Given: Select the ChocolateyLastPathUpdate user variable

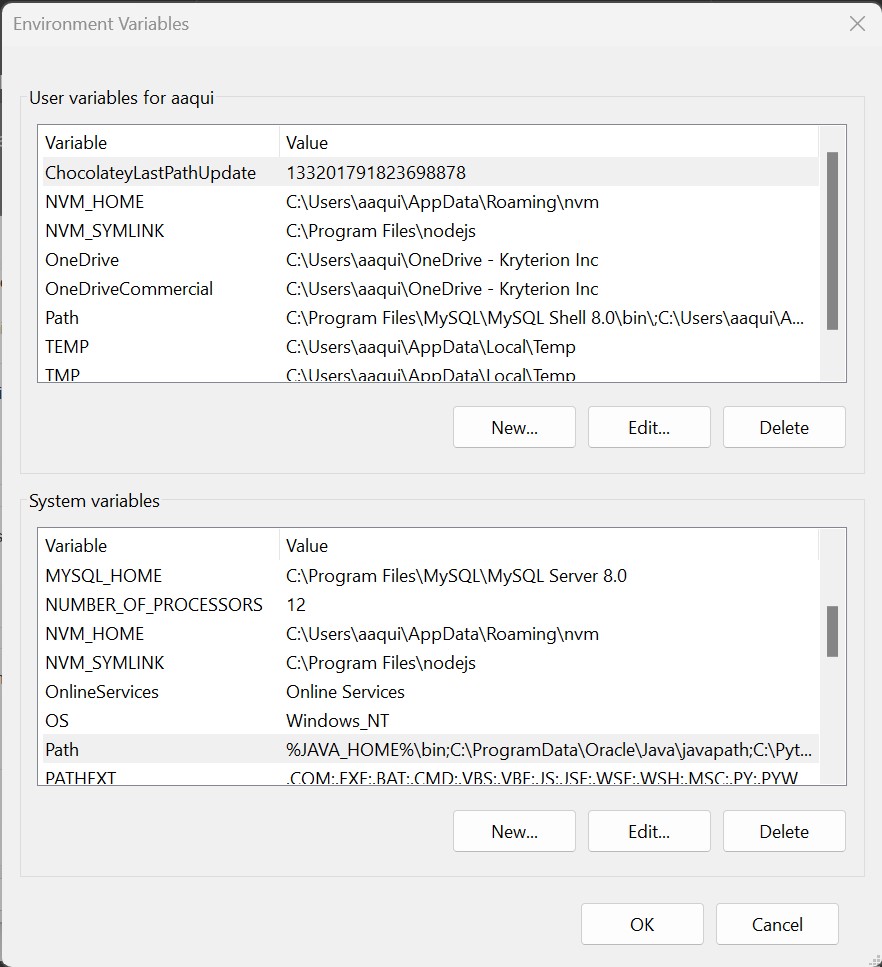Looking at the screenshot, I should [x=150, y=172].
